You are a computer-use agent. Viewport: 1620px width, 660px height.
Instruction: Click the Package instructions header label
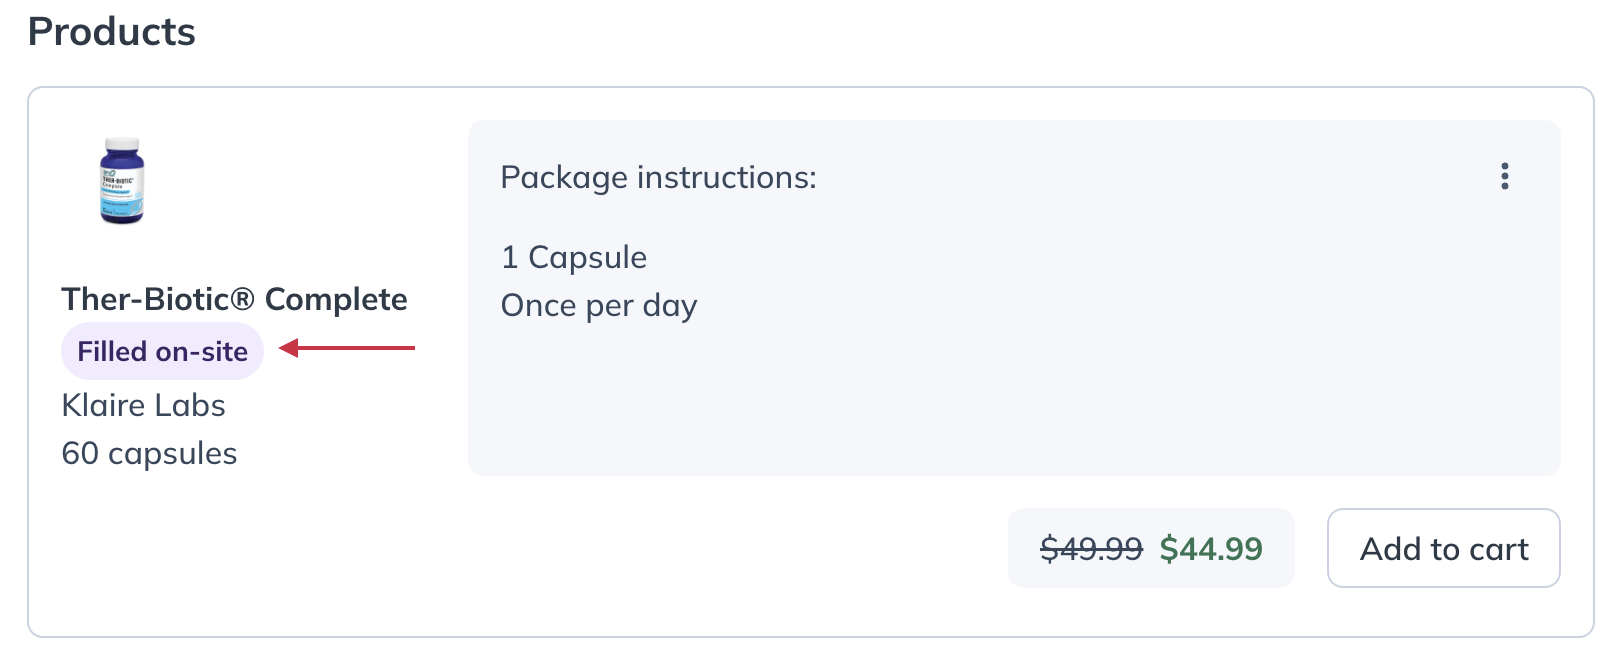[x=659, y=177]
